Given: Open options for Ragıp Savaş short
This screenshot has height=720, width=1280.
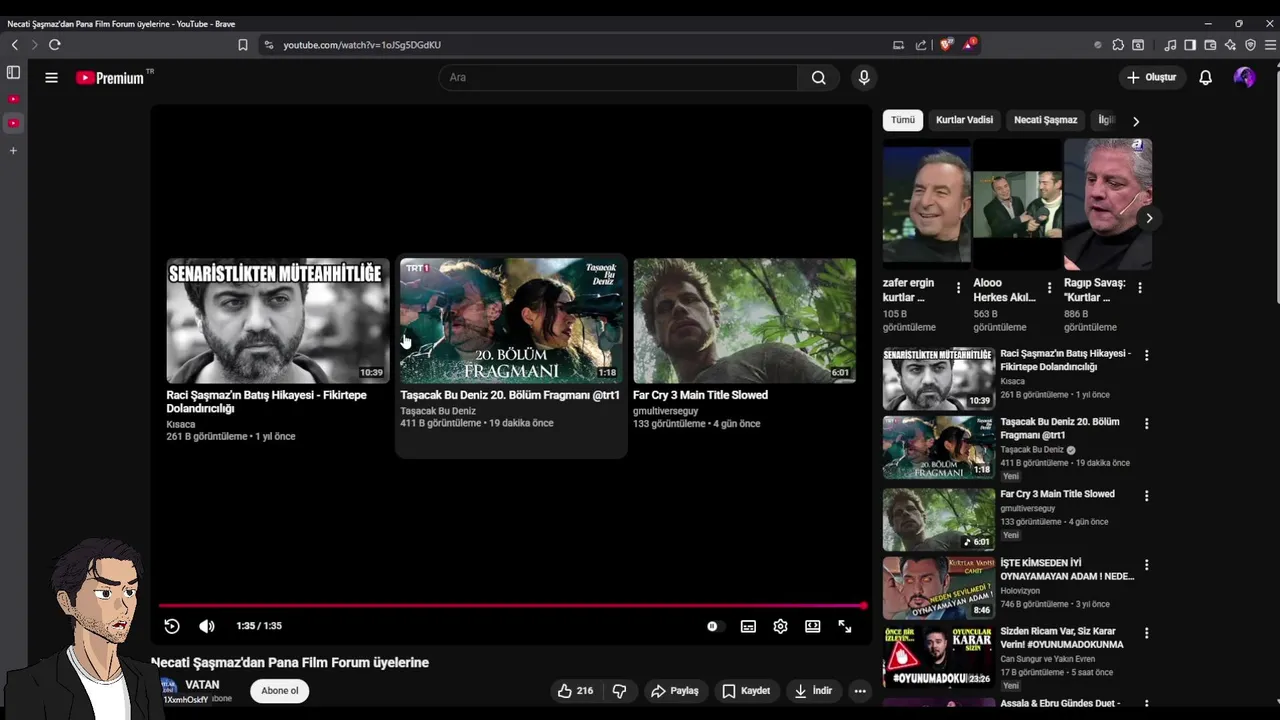Looking at the screenshot, I should coord(1140,288).
